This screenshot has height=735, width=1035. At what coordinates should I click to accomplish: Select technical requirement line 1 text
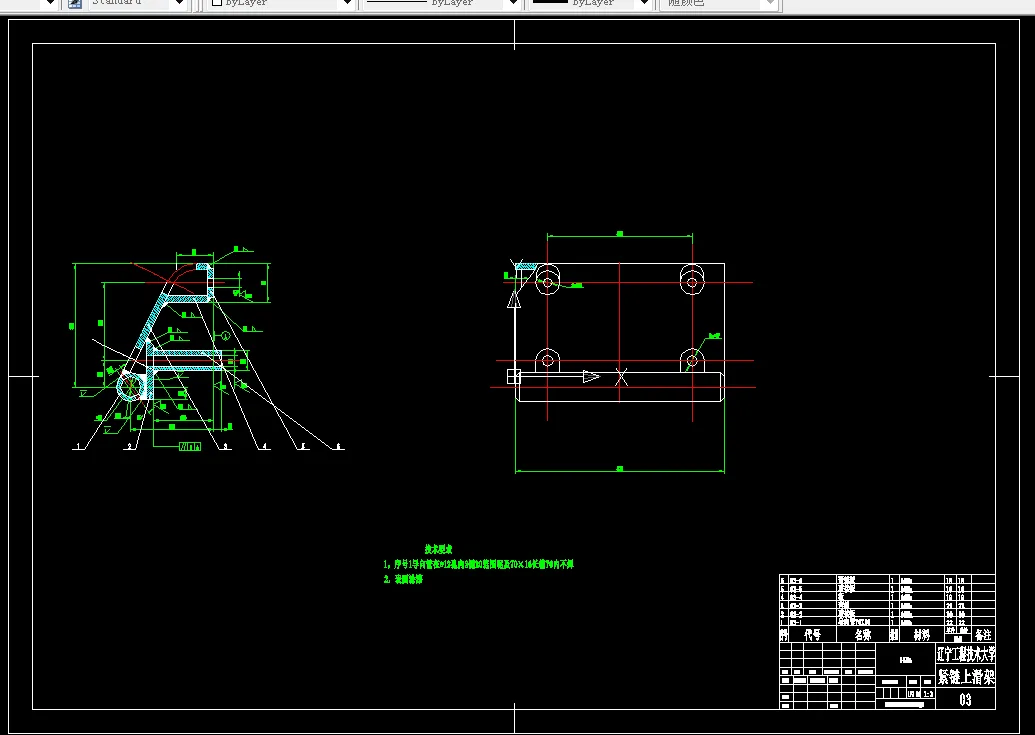point(479,565)
